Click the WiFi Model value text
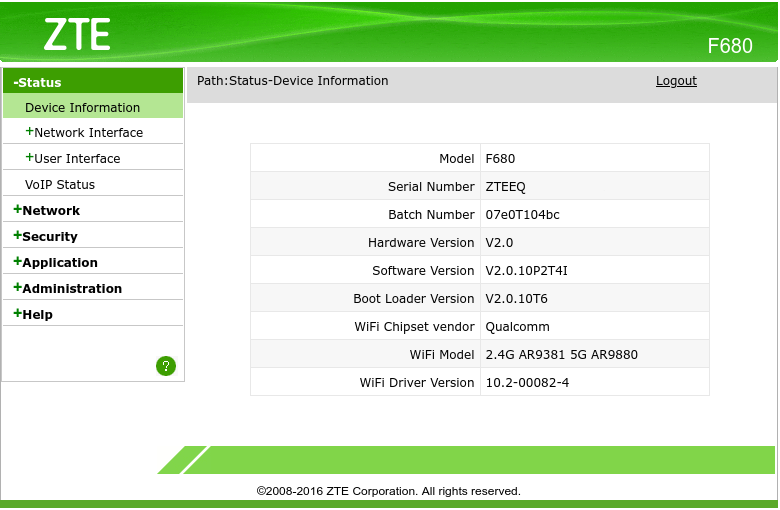This screenshot has height=510, width=780. pyautogui.click(x=562, y=355)
